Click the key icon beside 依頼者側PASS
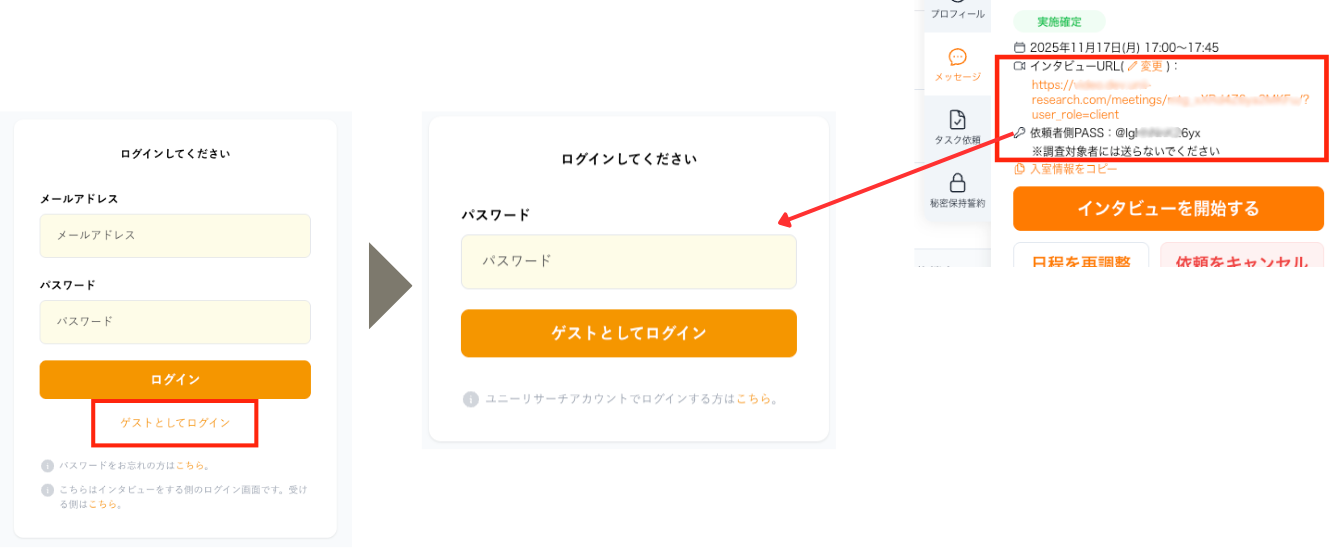This screenshot has height=548, width=1336. tap(1020, 133)
